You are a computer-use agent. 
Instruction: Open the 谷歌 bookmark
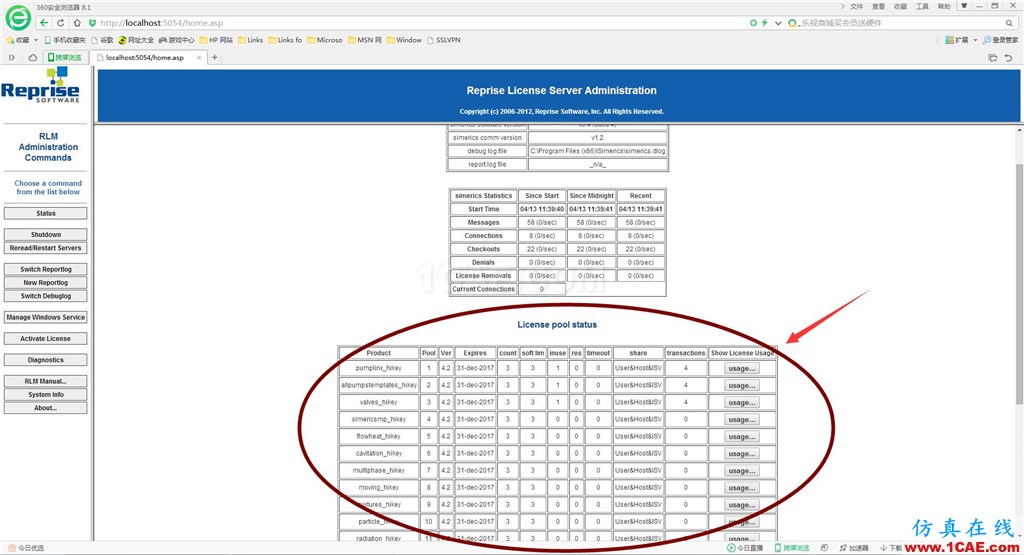click(102, 40)
